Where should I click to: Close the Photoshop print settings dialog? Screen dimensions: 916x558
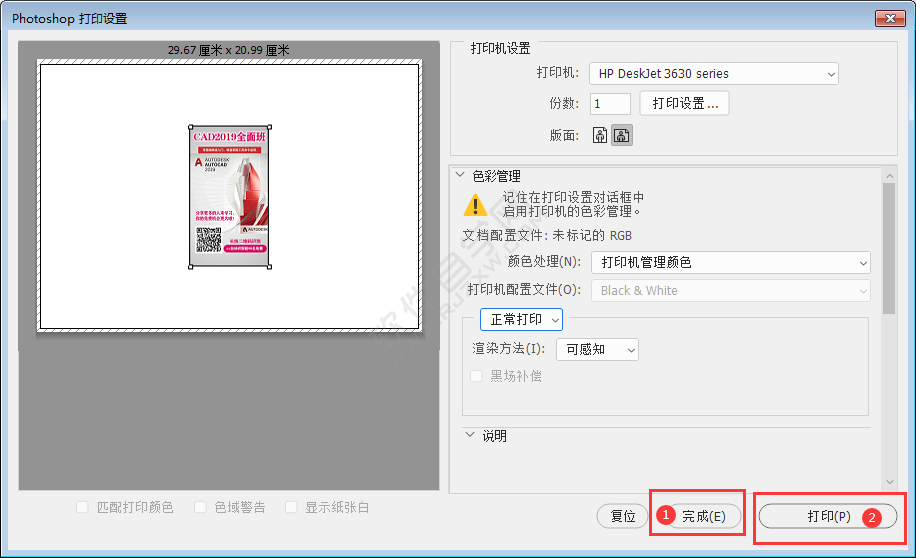pos(890,19)
